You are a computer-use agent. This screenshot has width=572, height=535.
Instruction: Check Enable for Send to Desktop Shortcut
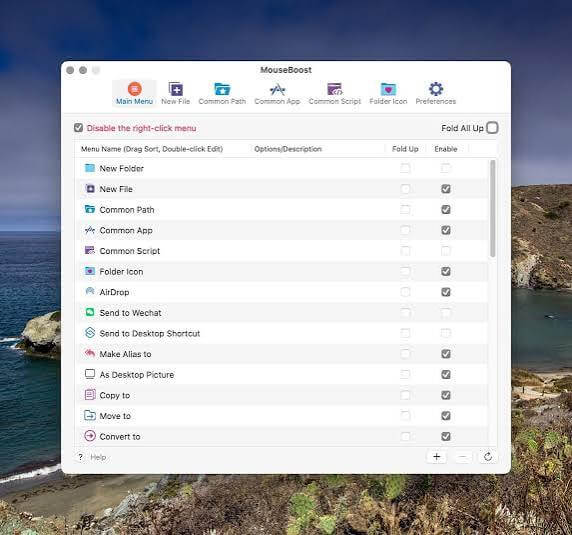coord(445,333)
